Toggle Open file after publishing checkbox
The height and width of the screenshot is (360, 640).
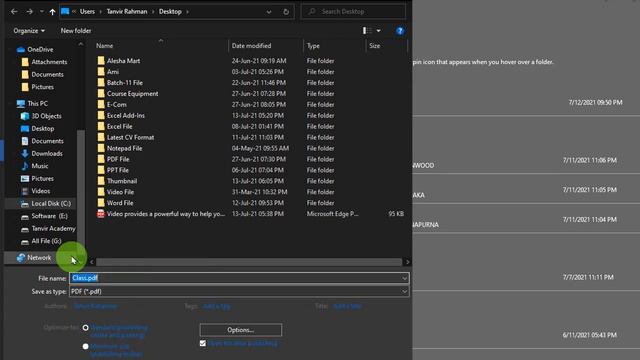(x=203, y=344)
